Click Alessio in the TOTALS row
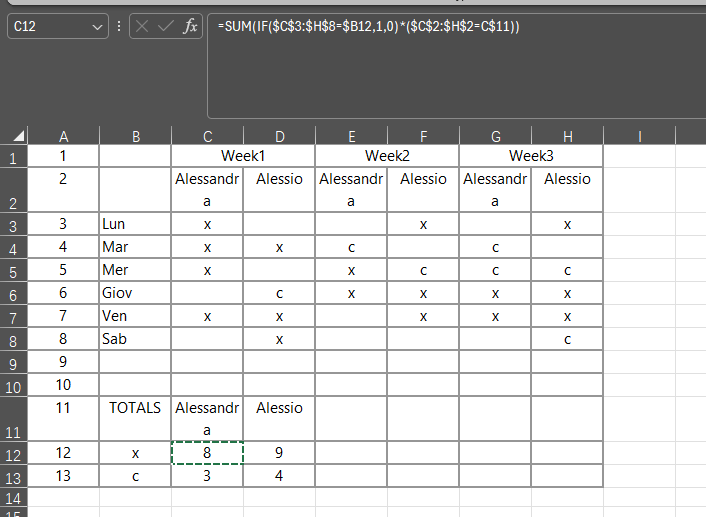The height and width of the screenshot is (517, 706). click(x=279, y=418)
